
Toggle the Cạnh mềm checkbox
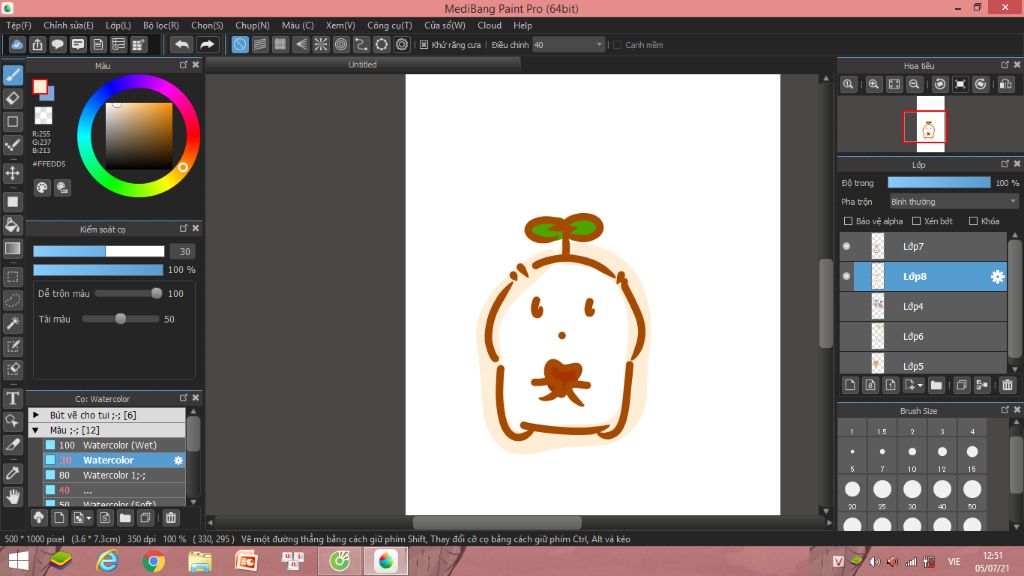tap(617, 44)
